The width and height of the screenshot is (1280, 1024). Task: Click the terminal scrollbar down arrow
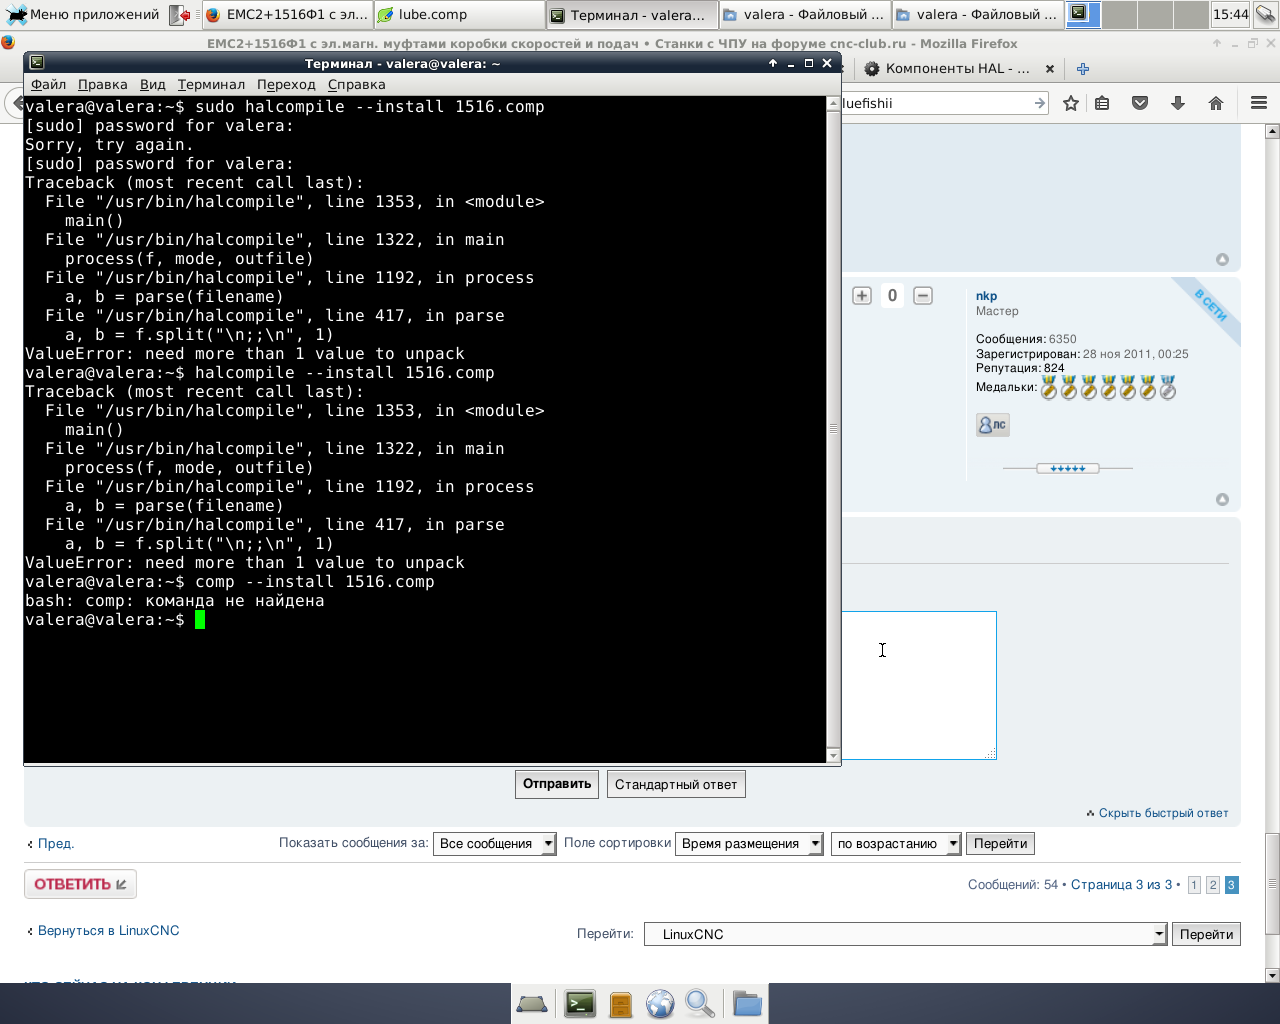coord(833,756)
